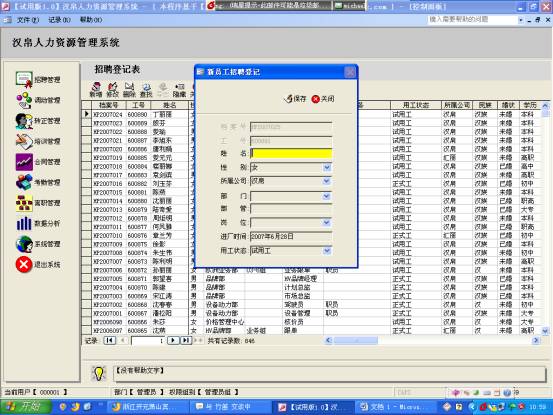Click the 计划总监 cell
The image size is (553, 415).
click(303, 287)
